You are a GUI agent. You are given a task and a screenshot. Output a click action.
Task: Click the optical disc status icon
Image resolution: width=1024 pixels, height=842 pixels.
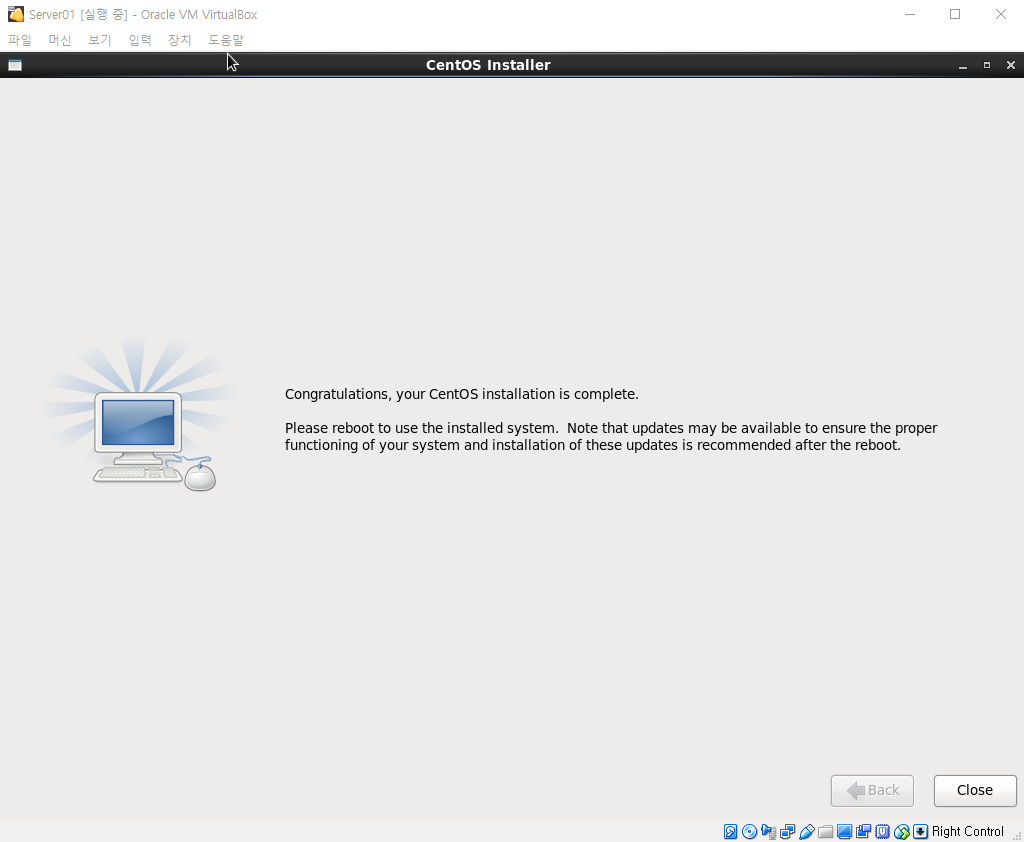click(750, 832)
